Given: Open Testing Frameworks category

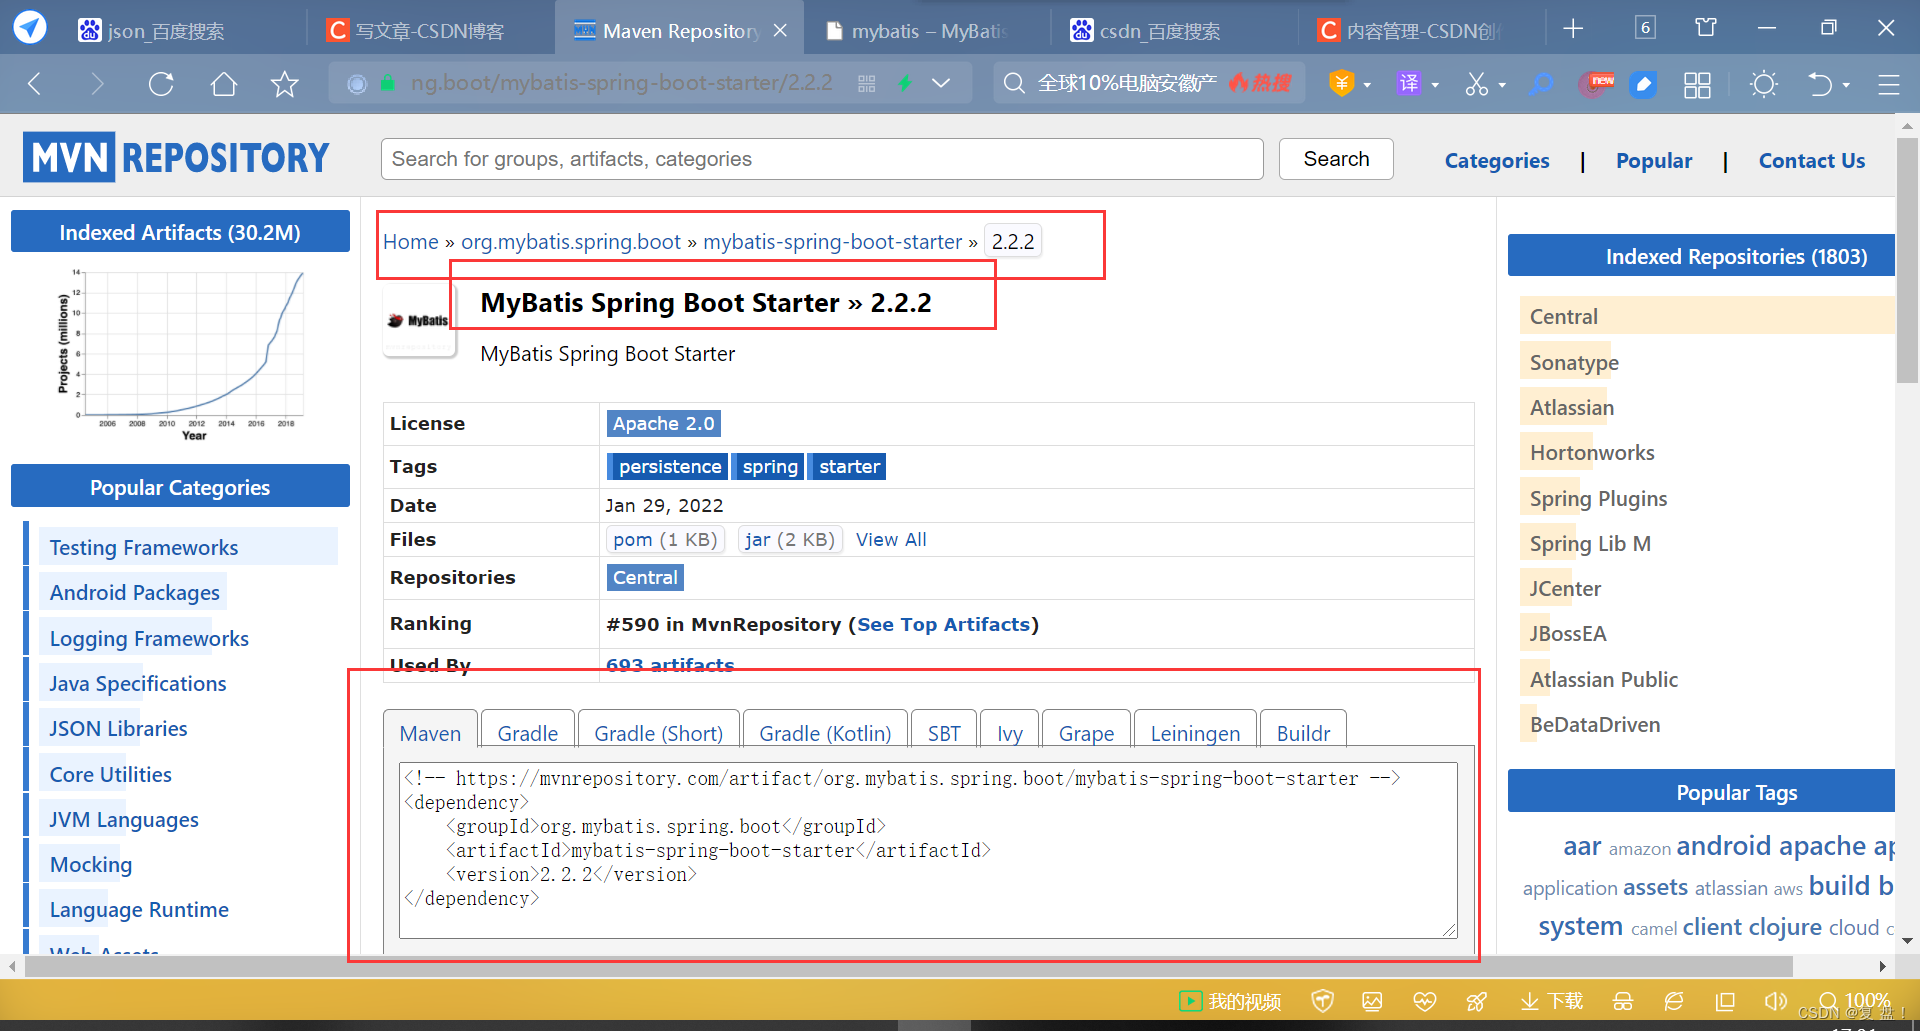Looking at the screenshot, I should [x=144, y=548].
